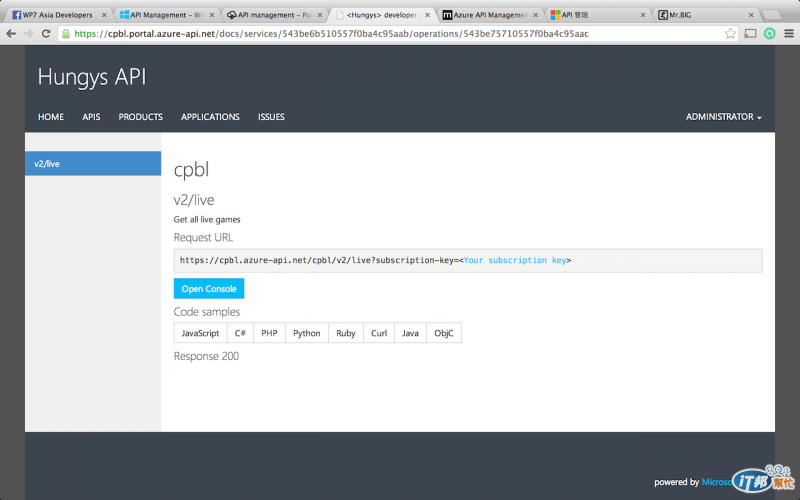
Task: Click the cpbl heading
Action: [191, 170]
